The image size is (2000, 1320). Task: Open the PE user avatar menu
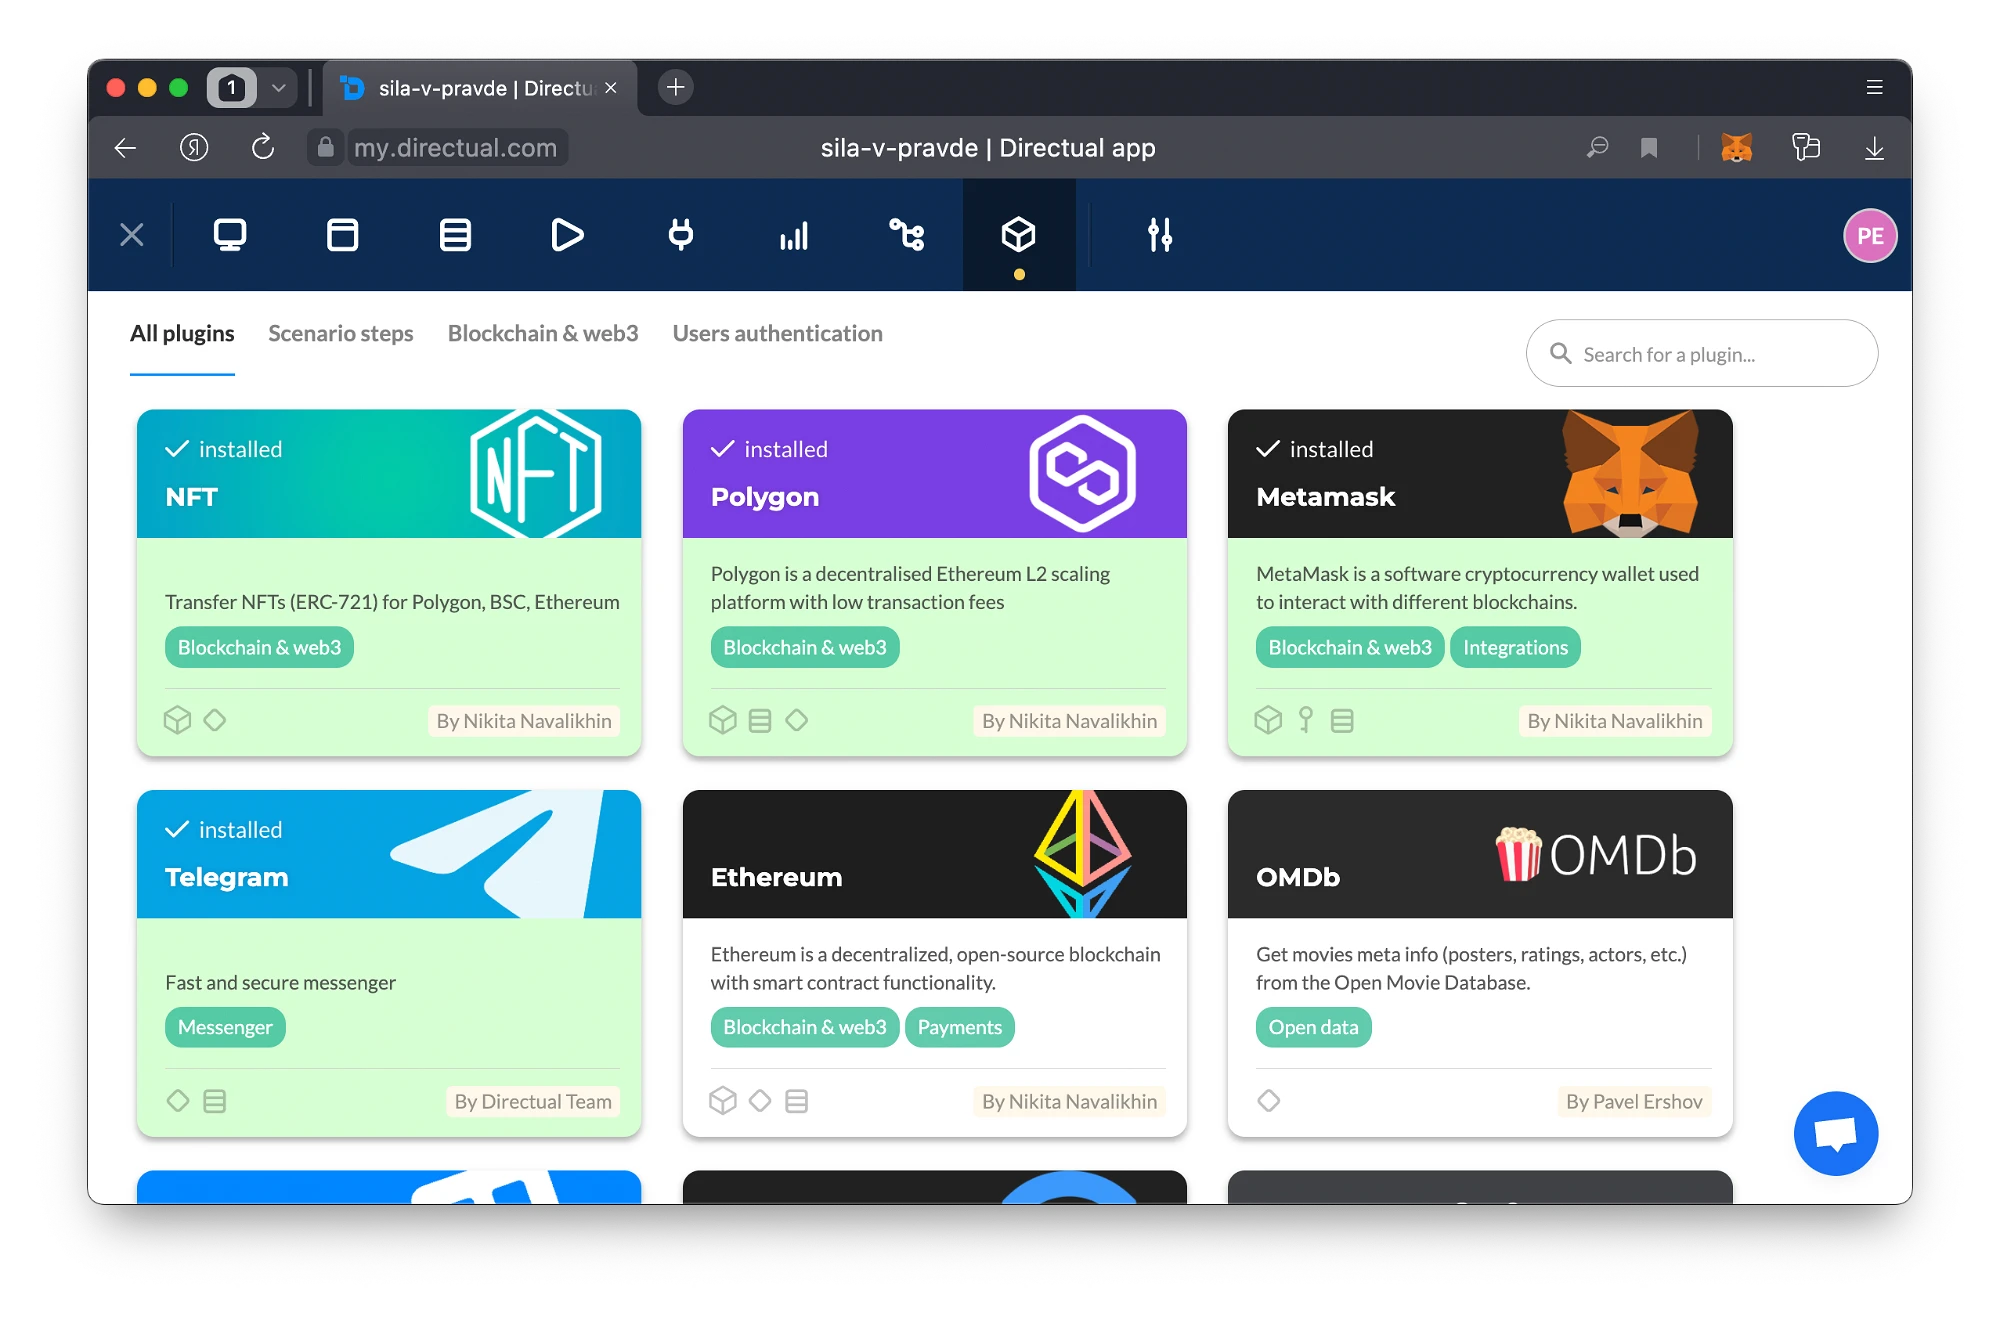(x=1870, y=236)
